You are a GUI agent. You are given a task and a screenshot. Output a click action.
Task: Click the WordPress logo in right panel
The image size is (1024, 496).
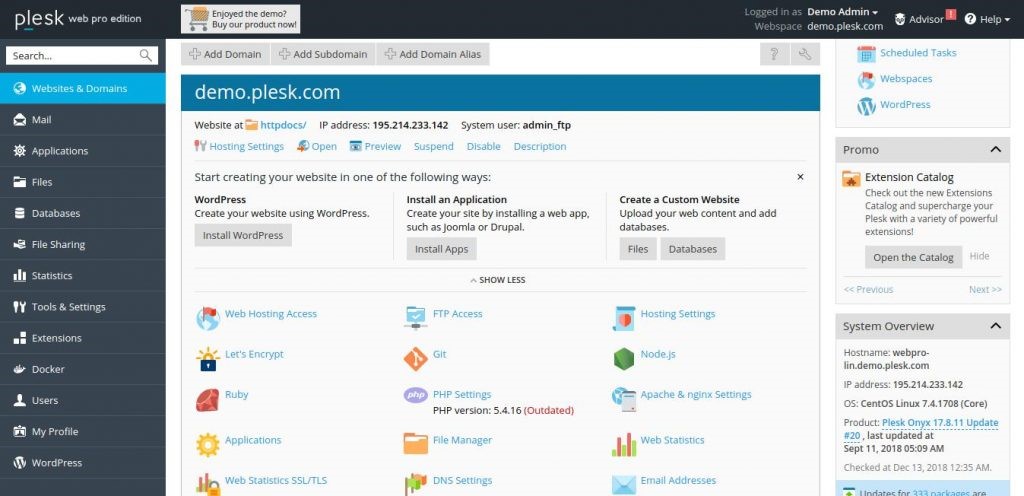(866, 106)
